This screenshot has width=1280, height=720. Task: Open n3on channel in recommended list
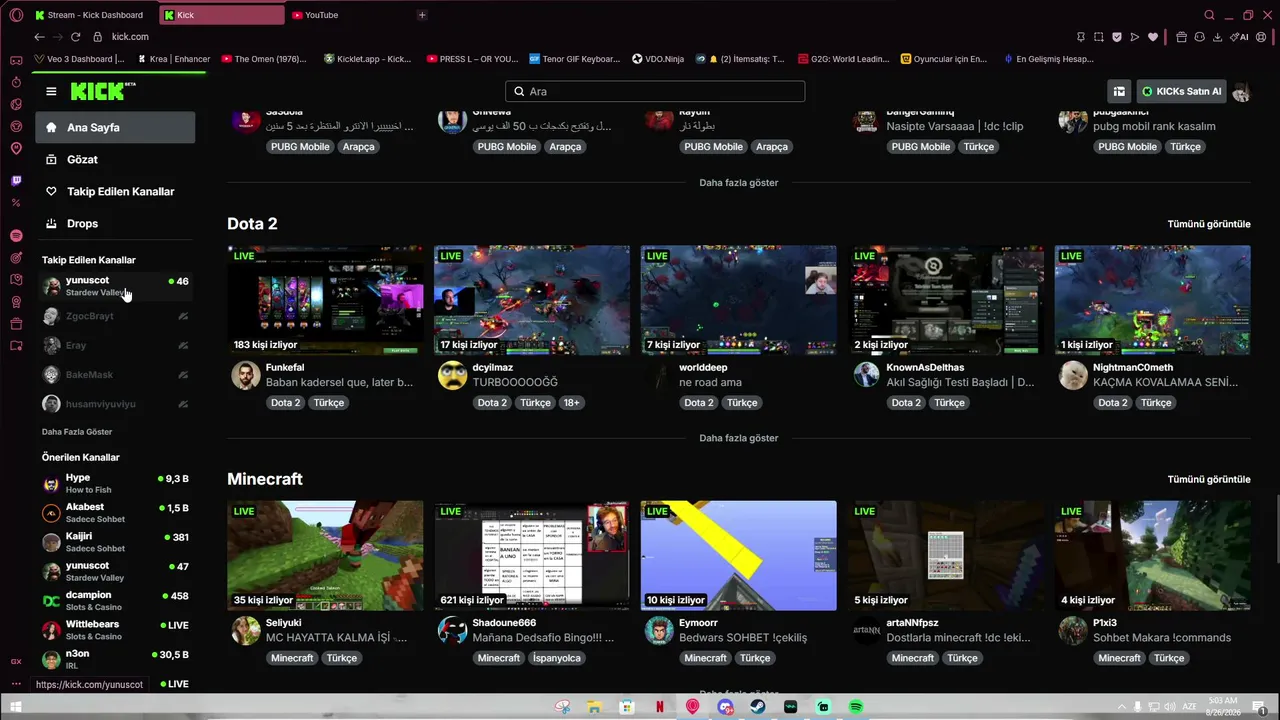(115, 659)
